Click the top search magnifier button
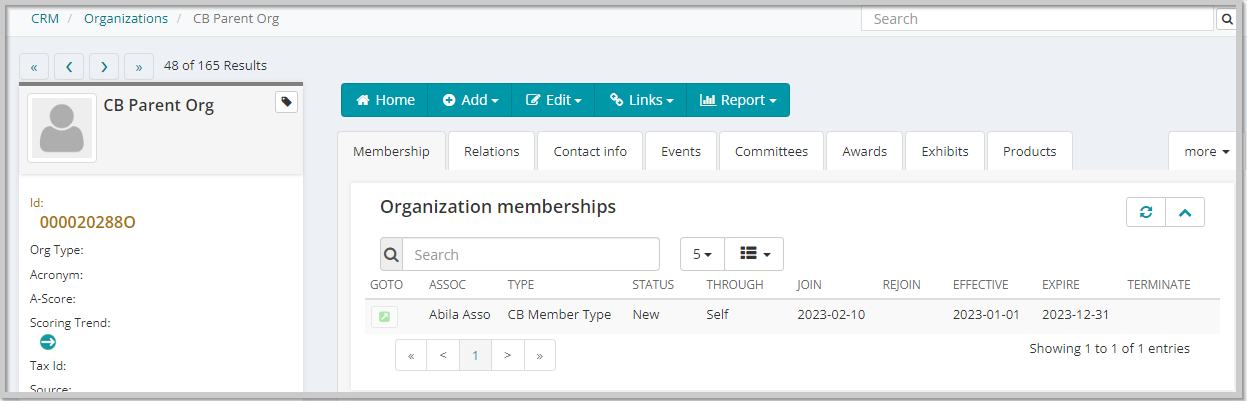1247x401 pixels. pos(1225,19)
